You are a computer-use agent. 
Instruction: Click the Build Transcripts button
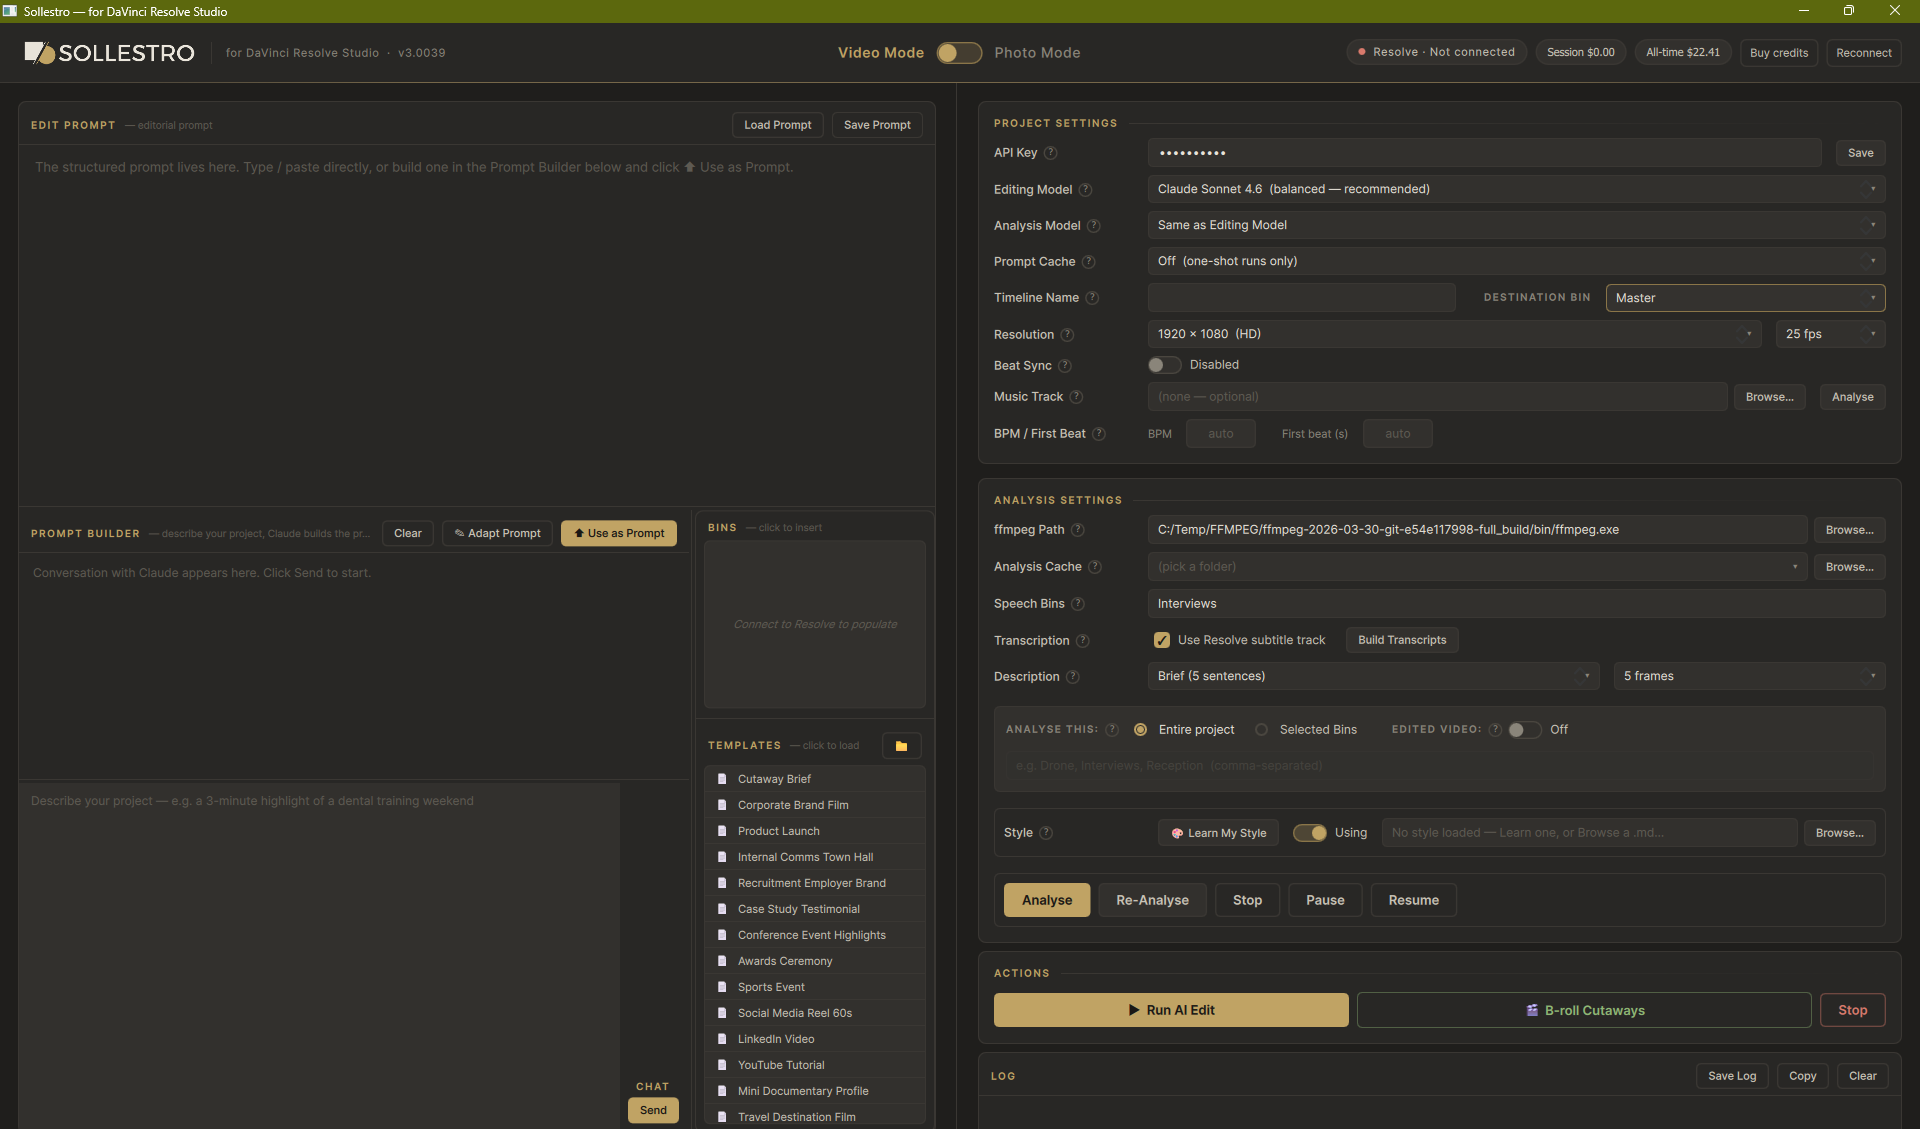point(1402,640)
